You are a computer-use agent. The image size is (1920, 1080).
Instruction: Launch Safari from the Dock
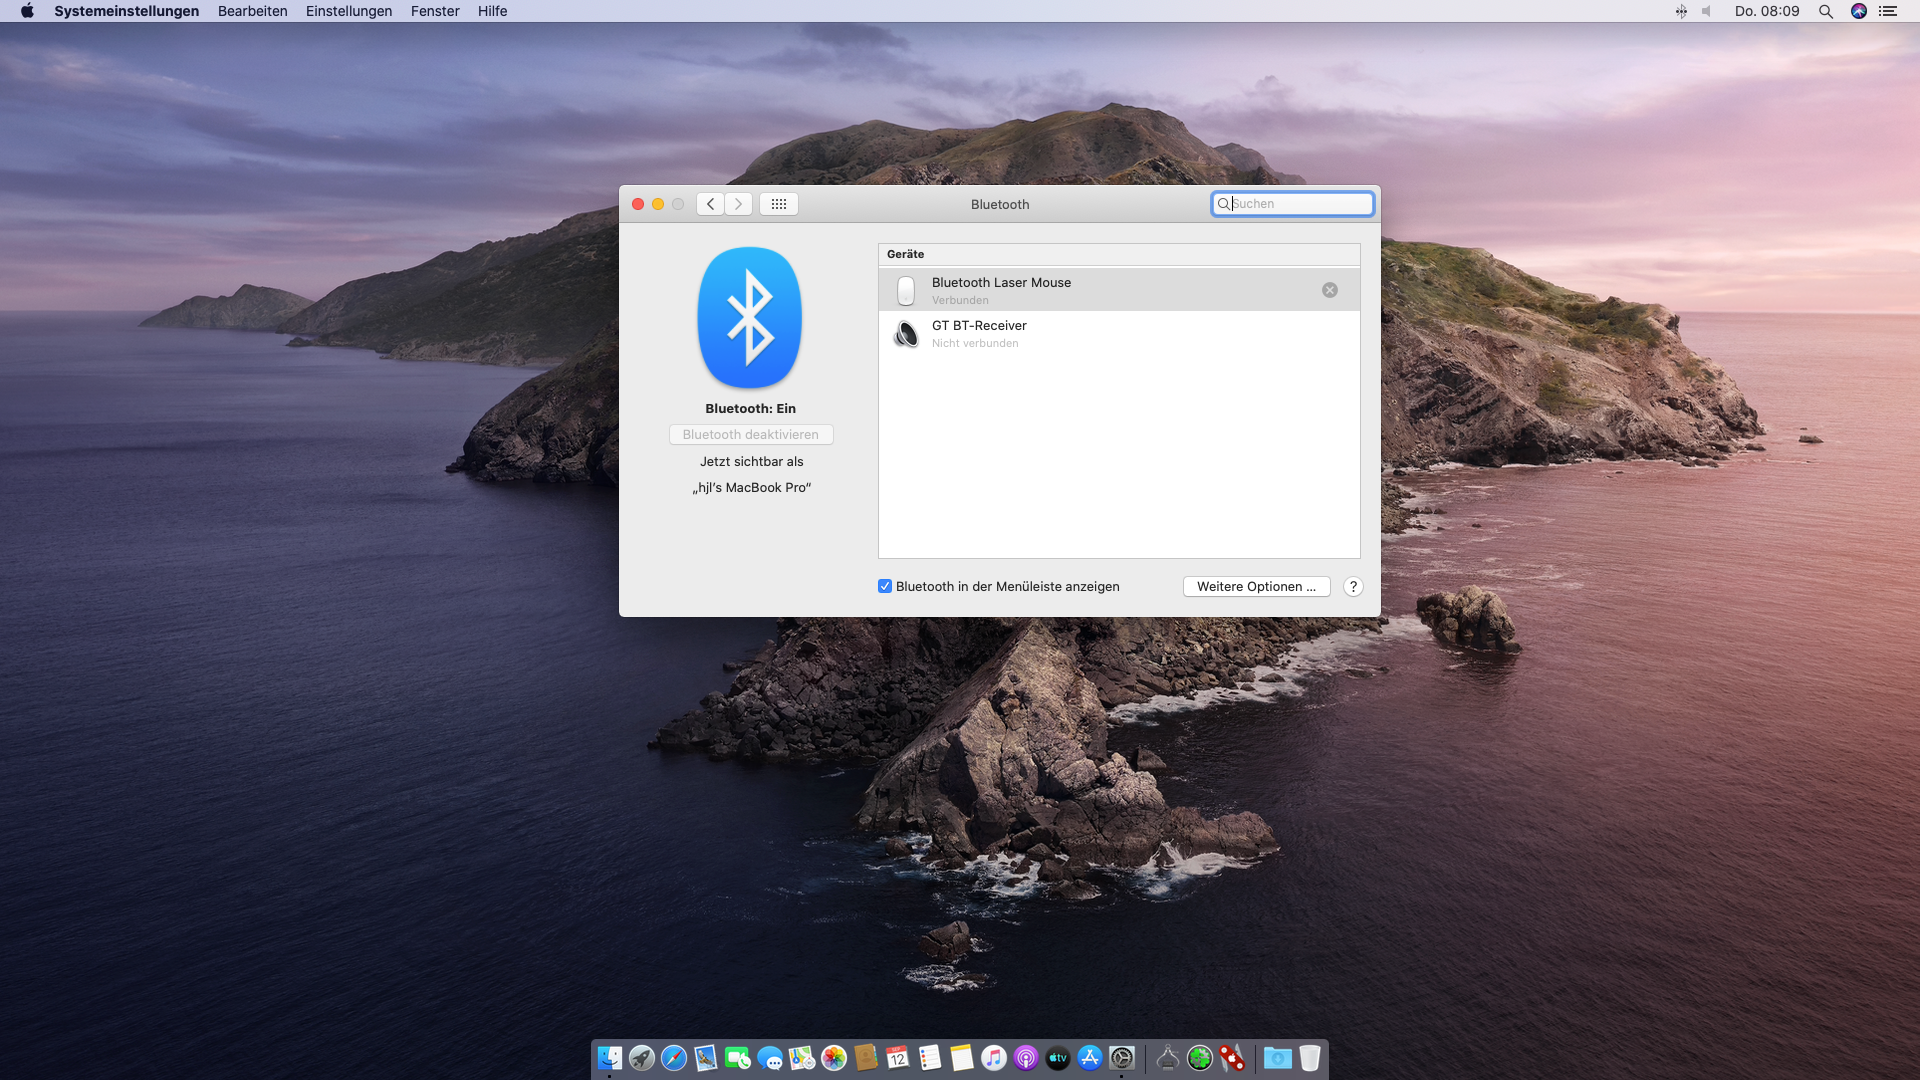(x=674, y=1058)
